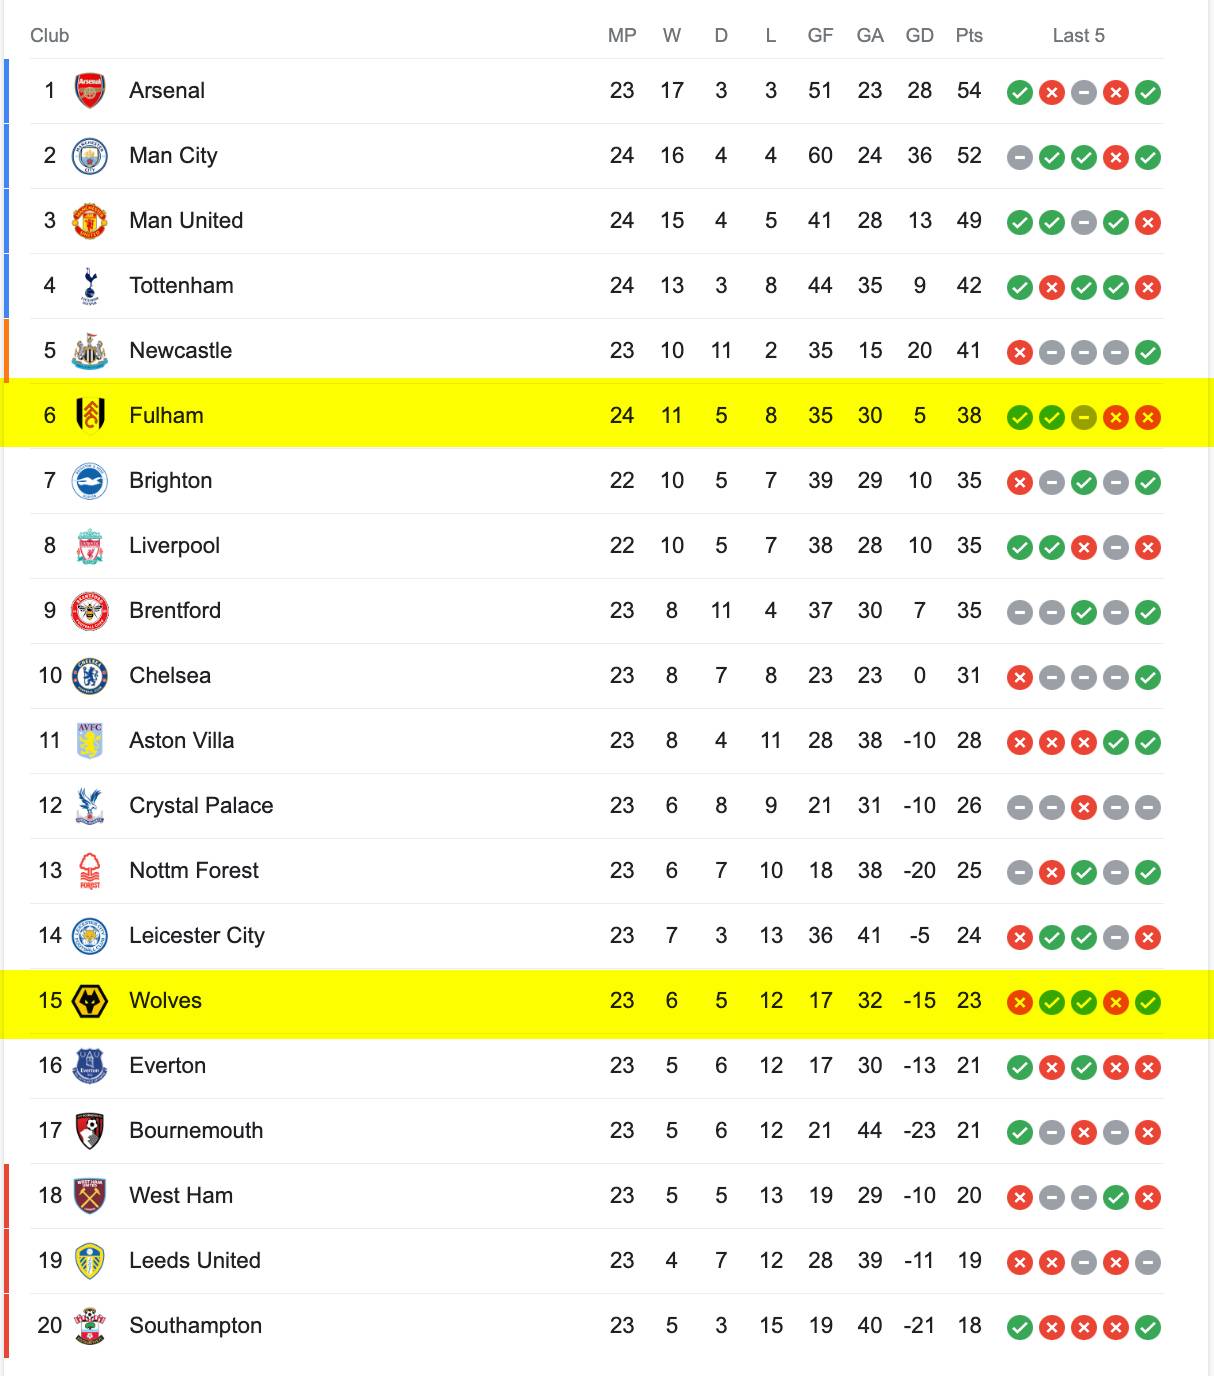
Task: Click the Liverpool club crest
Action: [x=90, y=546]
